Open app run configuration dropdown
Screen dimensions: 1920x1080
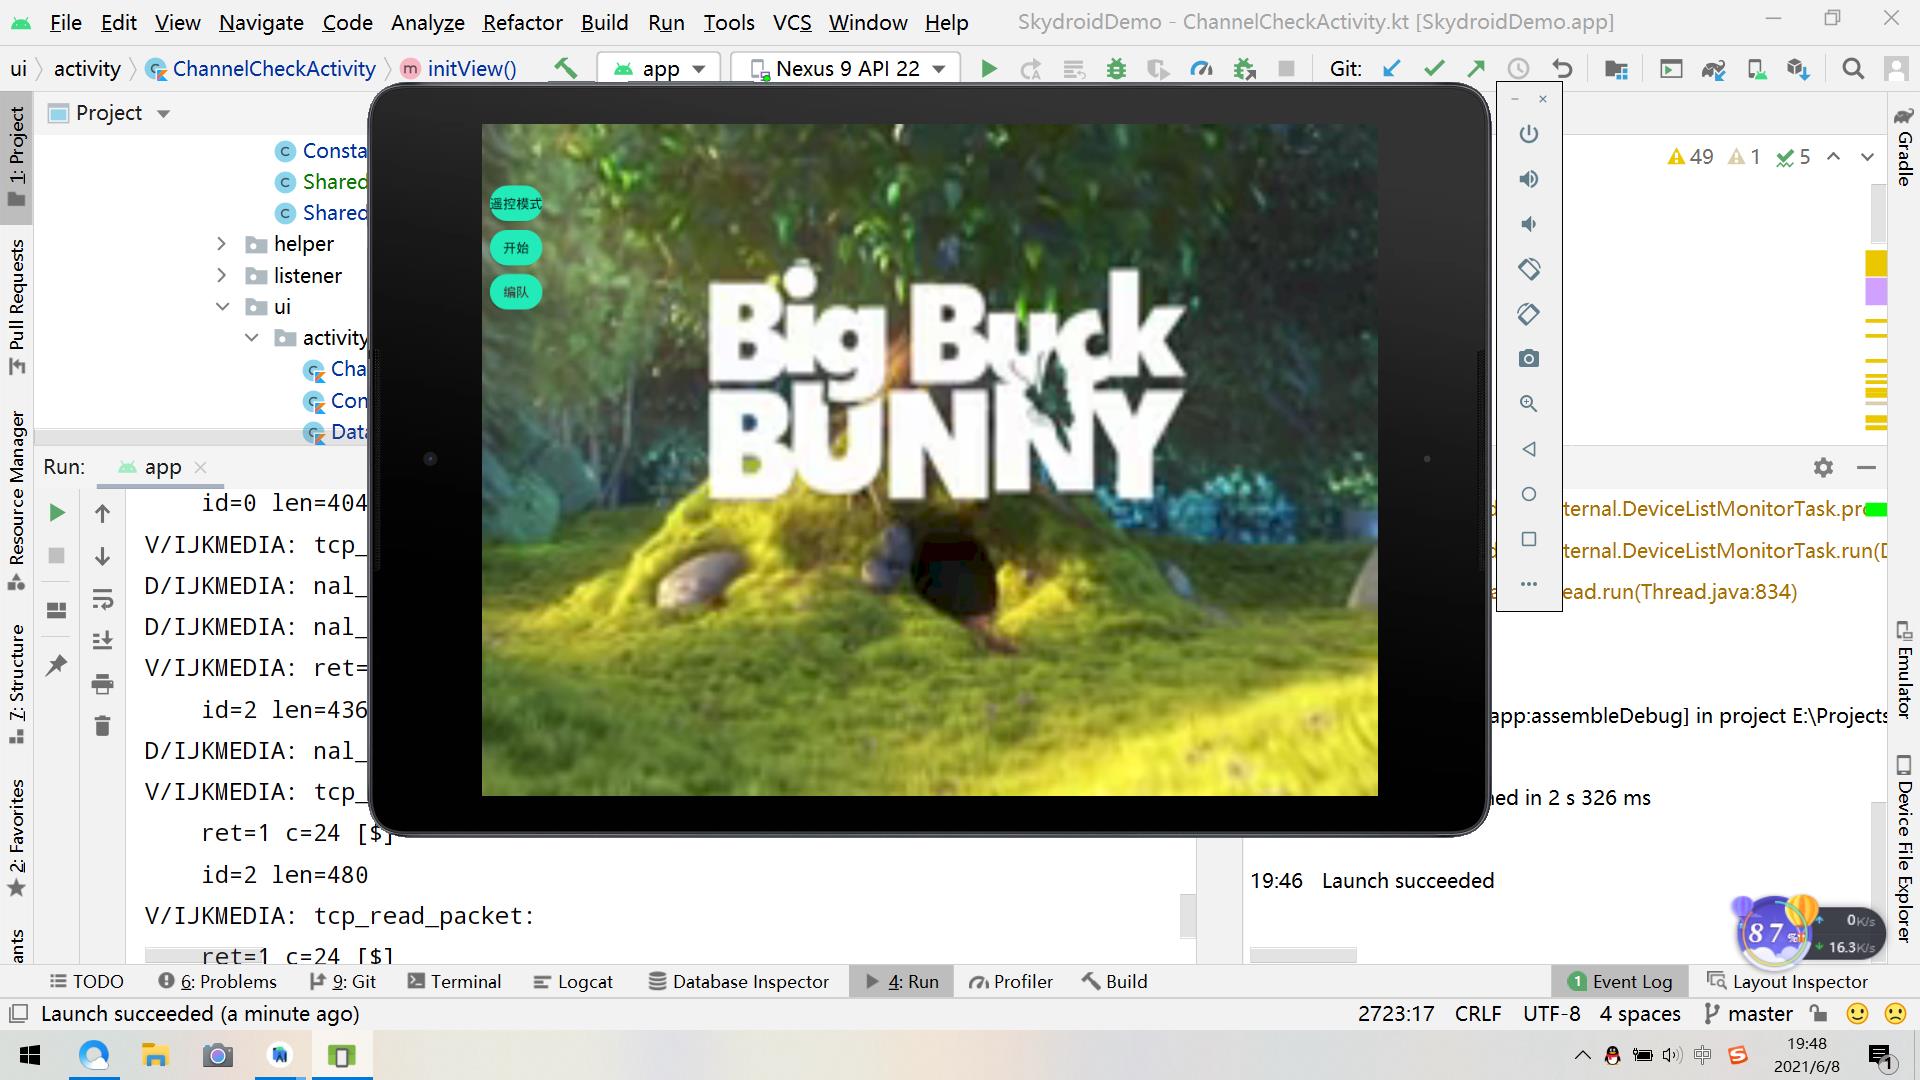tap(660, 69)
